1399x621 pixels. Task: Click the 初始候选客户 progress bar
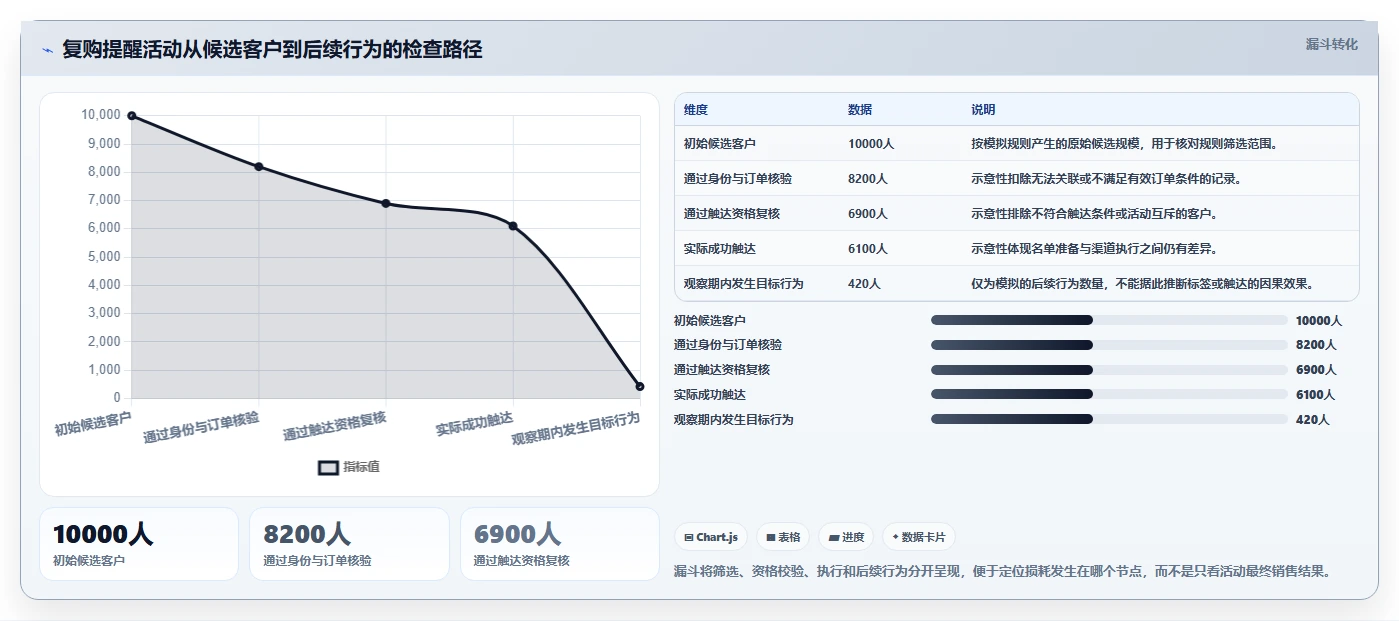(x=1109, y=320)
